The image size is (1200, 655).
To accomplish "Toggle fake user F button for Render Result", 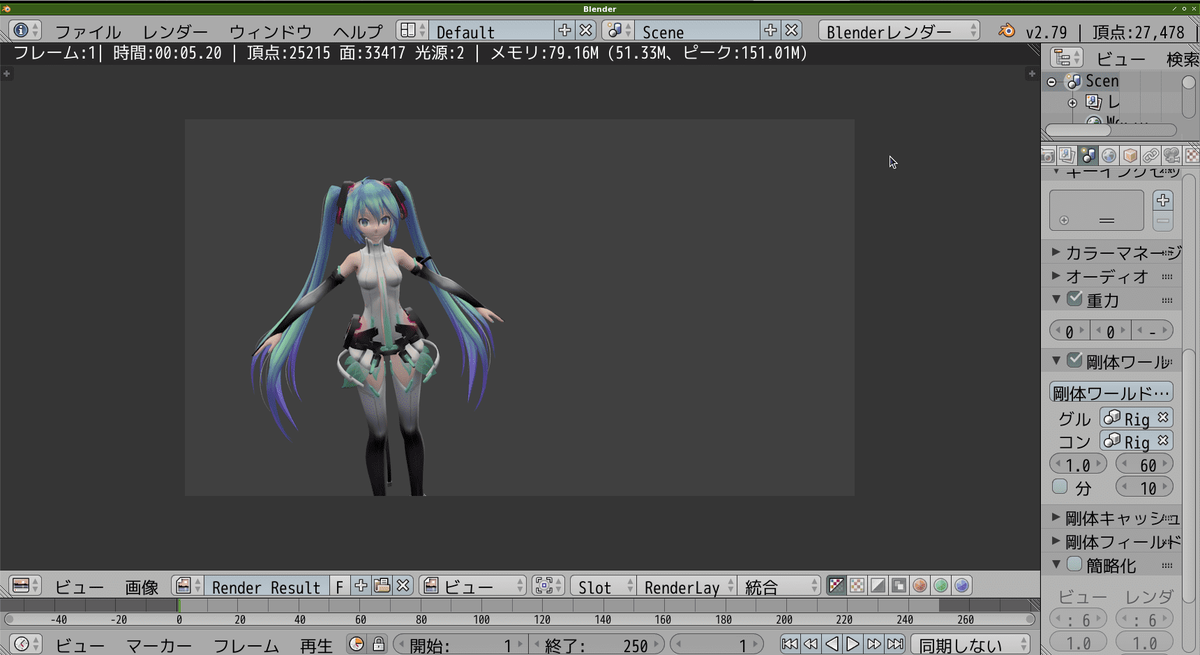I will [339, 587].
